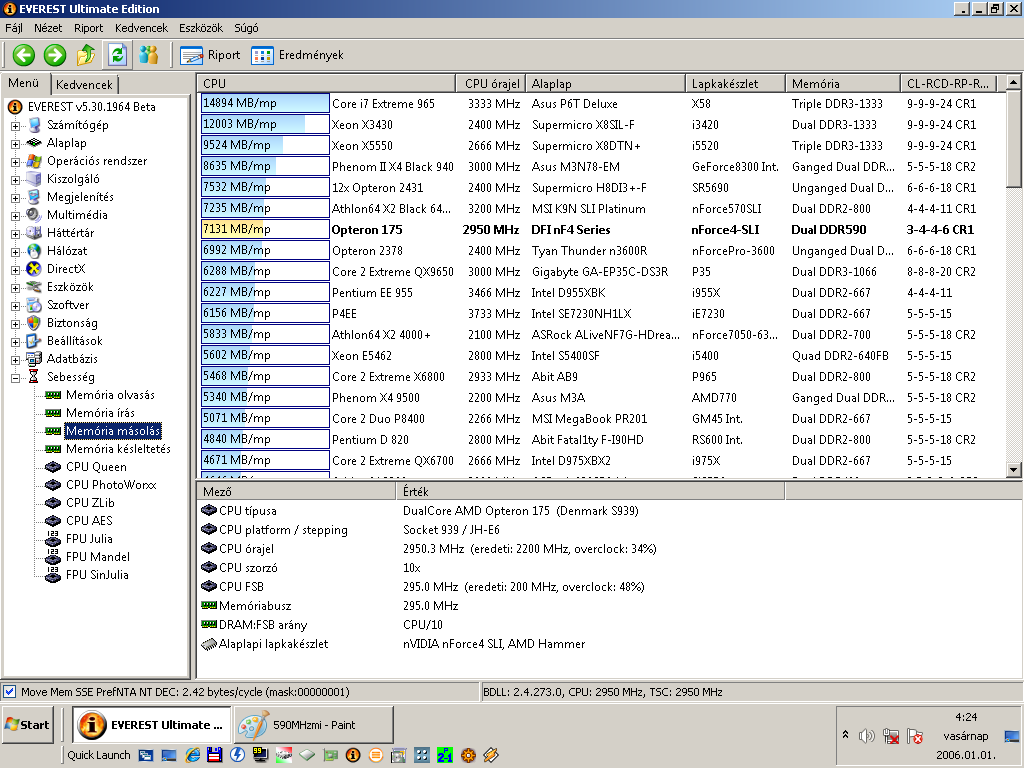Viewport: 1024px width, 768px height.
Task: Click the volume speaker tray icon
Action: tap(867, 737)
